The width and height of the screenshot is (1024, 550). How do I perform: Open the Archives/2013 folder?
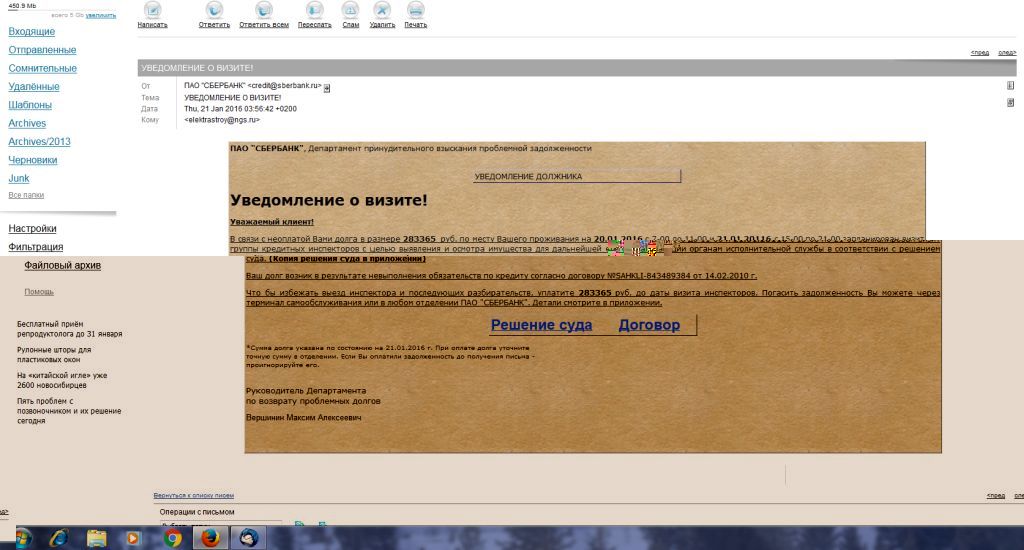(x=39, y=141)
